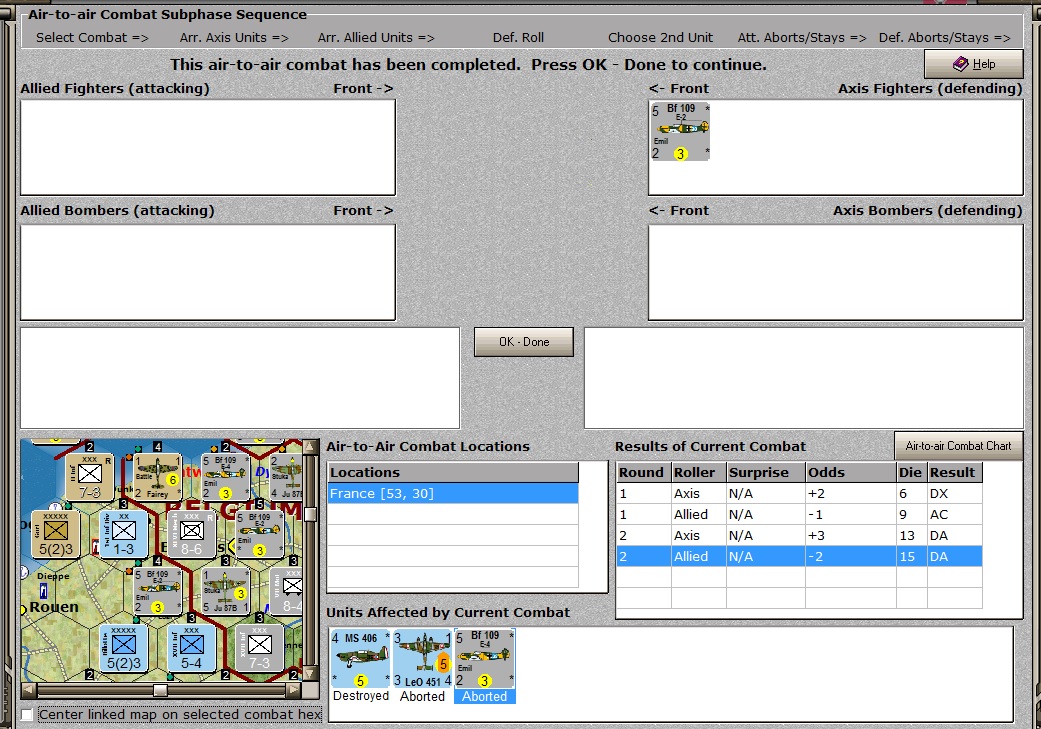This screenshot has height=729, width=1041.
Task: Click the Result column header
Action: [954, 472]
